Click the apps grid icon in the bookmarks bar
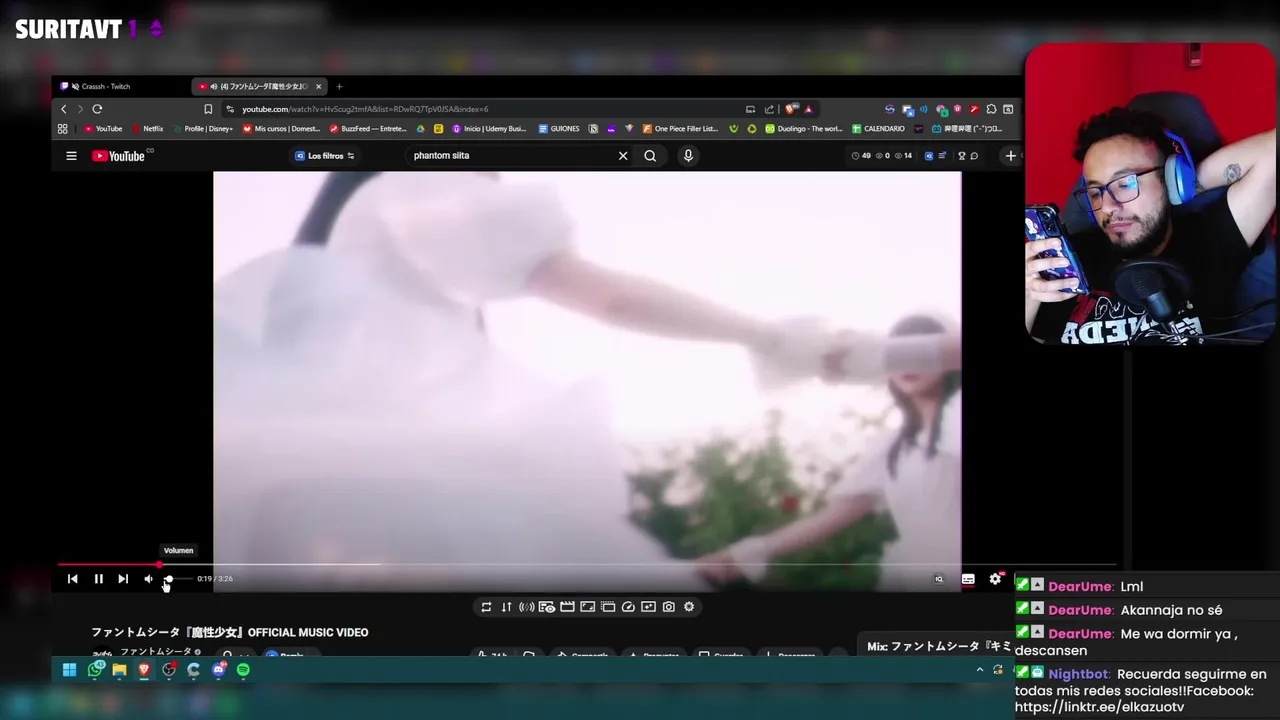 (x=63, y=129)
